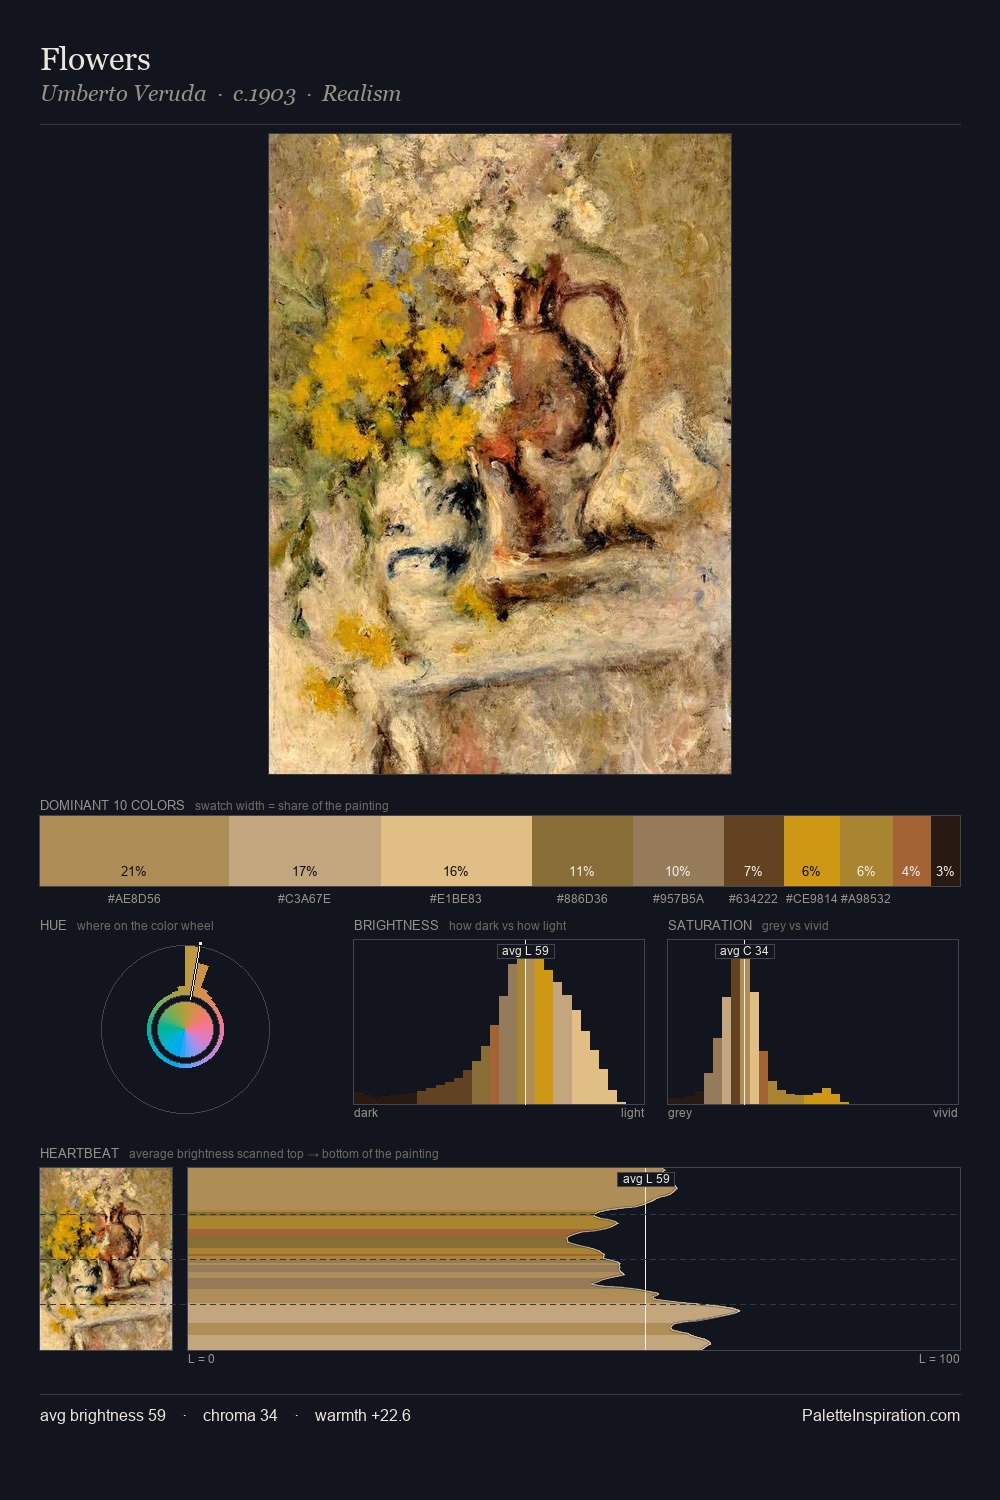Image resolution: width=1000 pixels, height=1500 pixels.
Task: Click the 'avg L 59' marker in Heartbeat chart
Action: (646, 1179)
